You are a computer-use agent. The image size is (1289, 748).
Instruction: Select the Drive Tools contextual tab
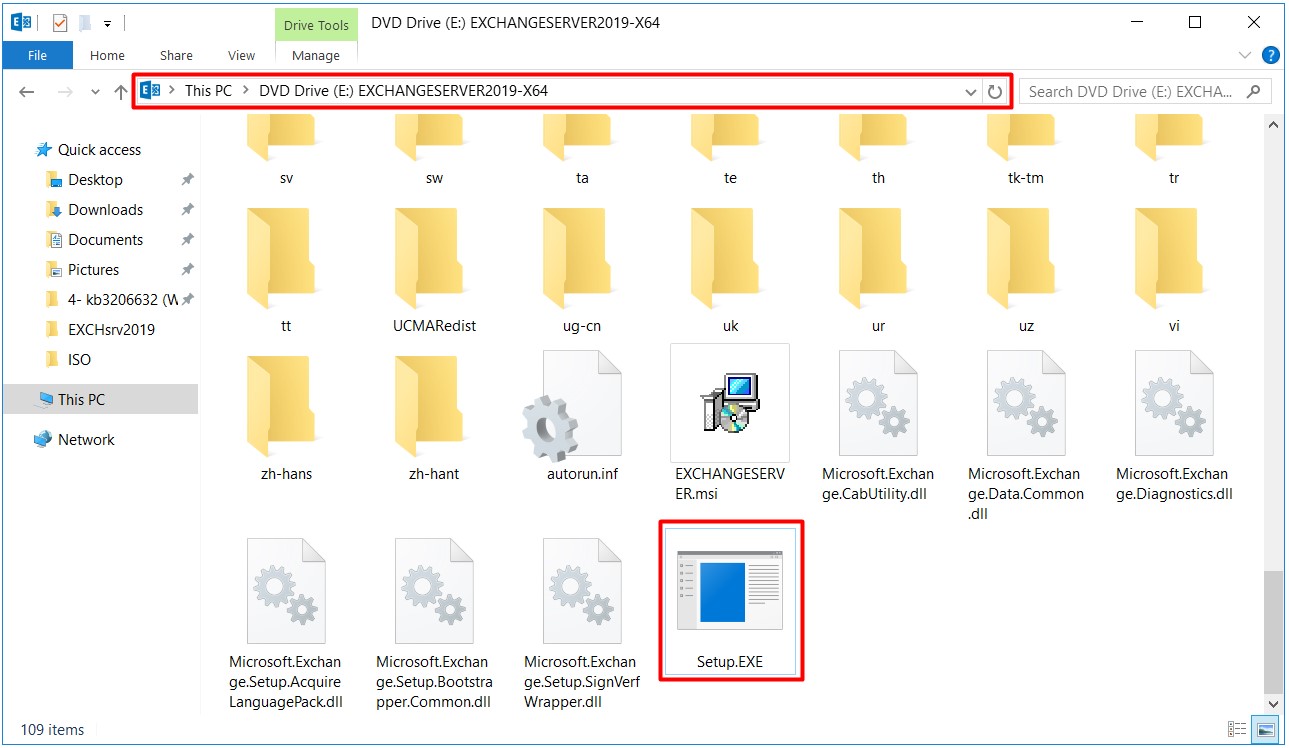(316, 25)
